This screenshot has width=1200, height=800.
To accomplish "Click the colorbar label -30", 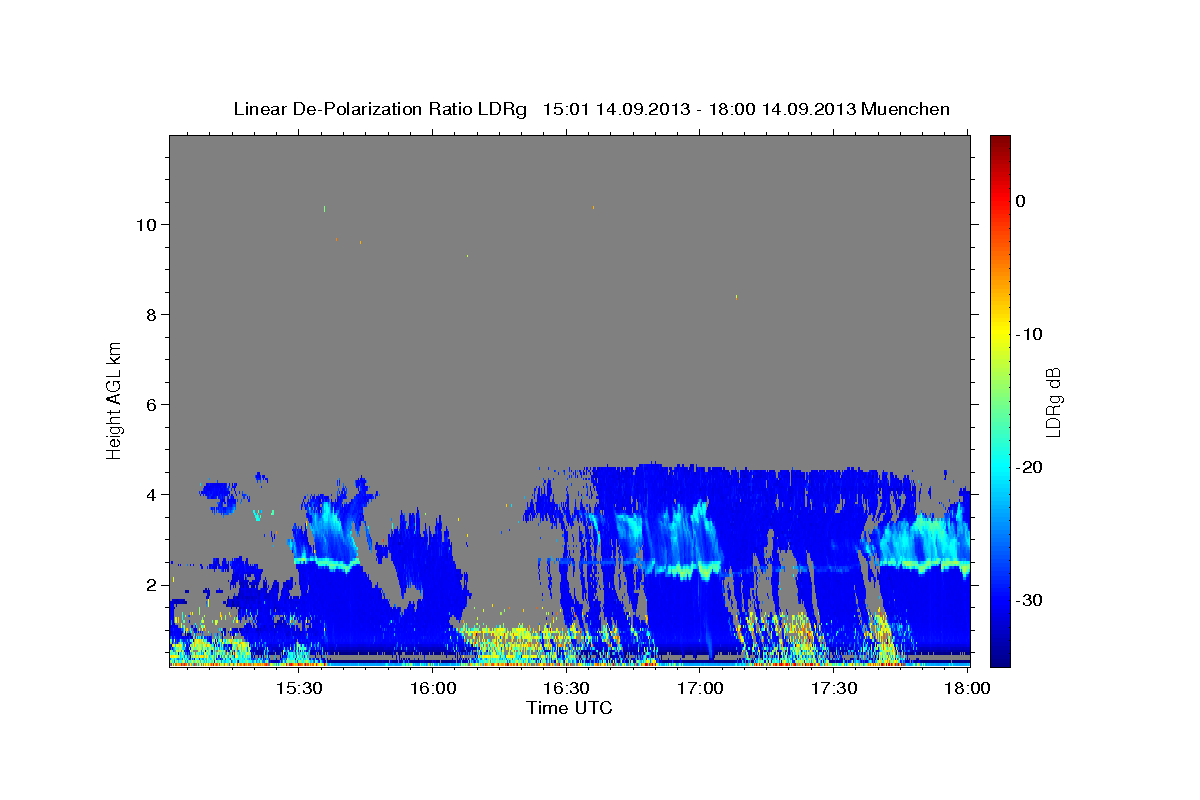I will (x=1030, y=600).
